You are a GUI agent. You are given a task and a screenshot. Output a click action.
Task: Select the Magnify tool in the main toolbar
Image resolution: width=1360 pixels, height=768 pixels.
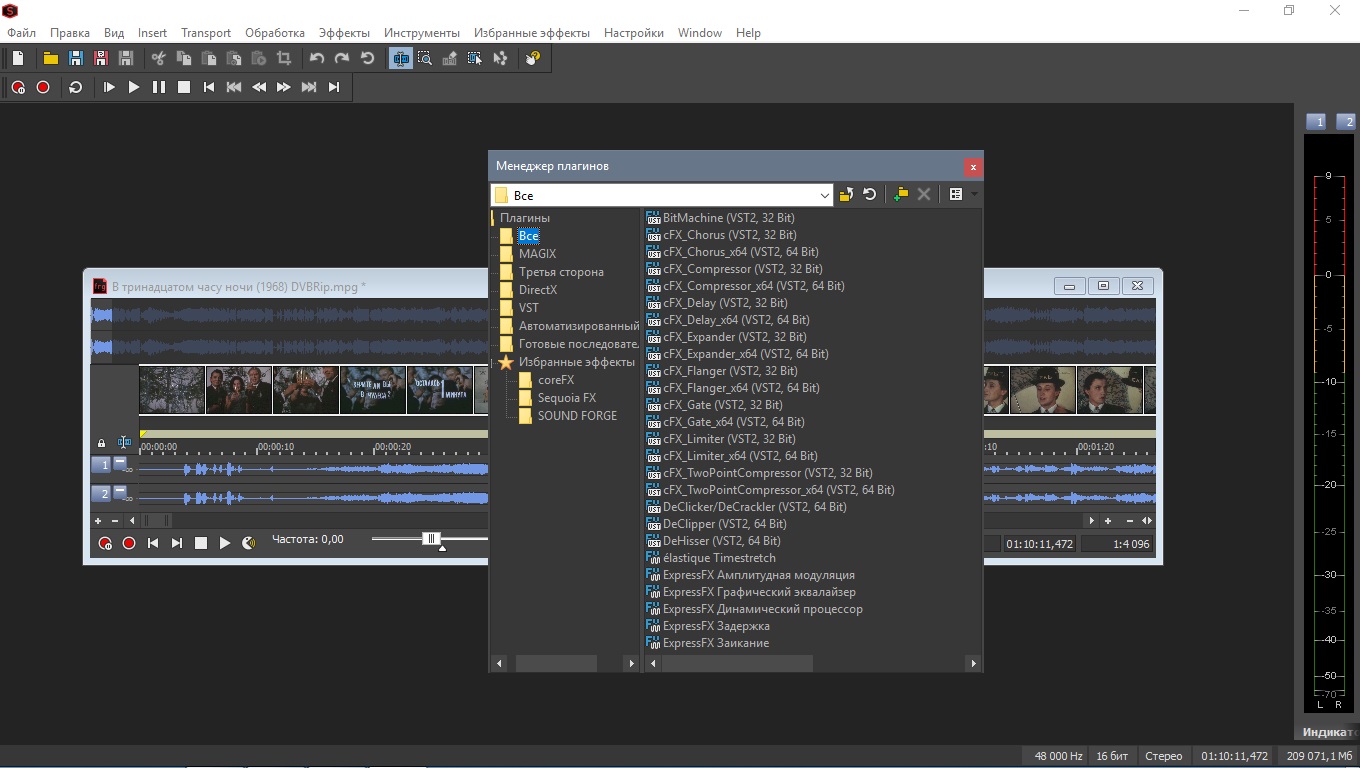click(x=425, y=59)
